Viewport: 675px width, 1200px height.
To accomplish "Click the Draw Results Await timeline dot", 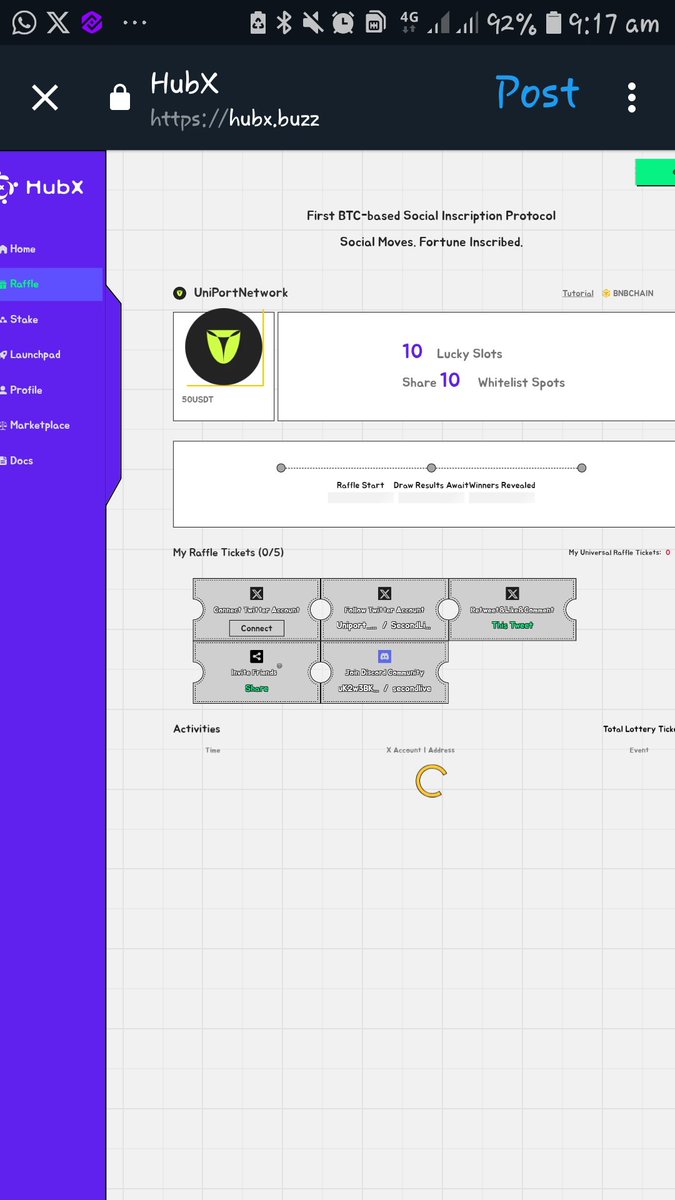I will click(x=431, y=467).
